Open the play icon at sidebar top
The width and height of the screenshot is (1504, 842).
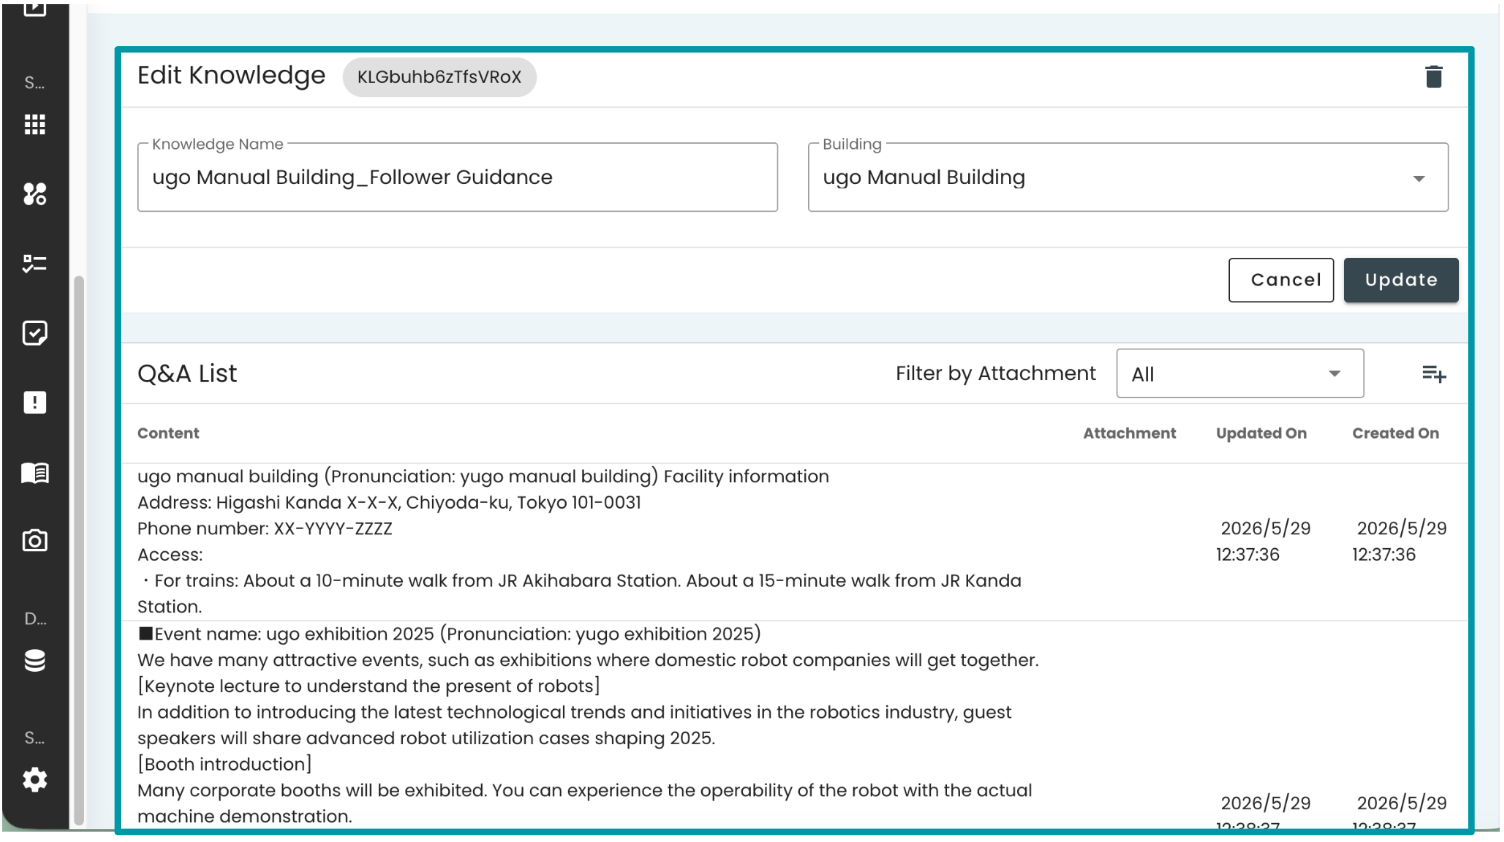[x=35, y=9]
